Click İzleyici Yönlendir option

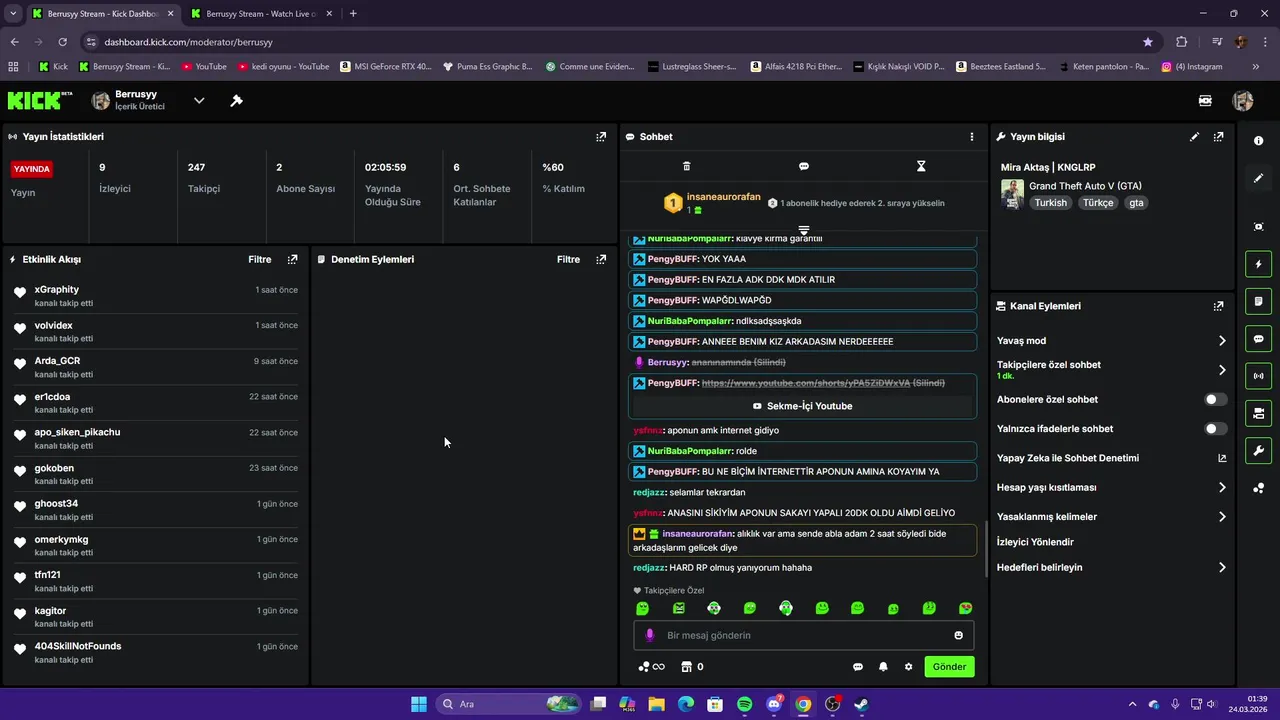click(1035, 542)
